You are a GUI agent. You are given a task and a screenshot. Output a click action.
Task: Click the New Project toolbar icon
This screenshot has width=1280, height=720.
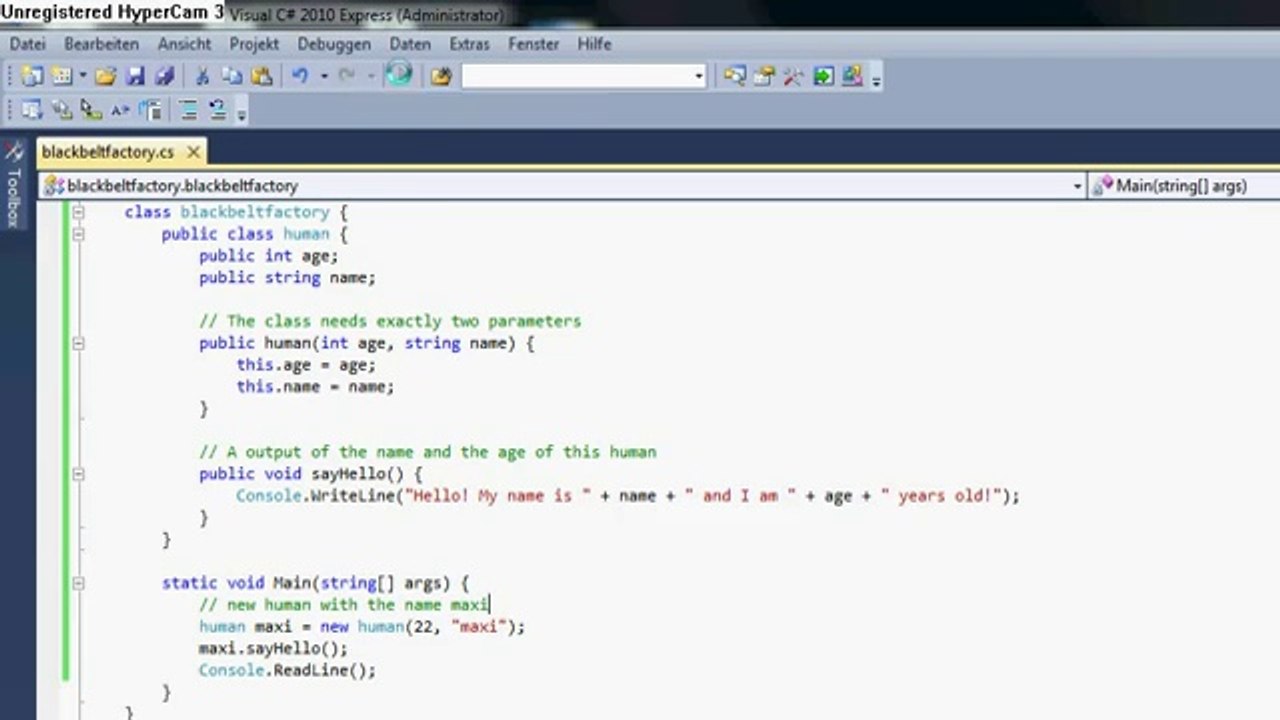coord(32,76)
